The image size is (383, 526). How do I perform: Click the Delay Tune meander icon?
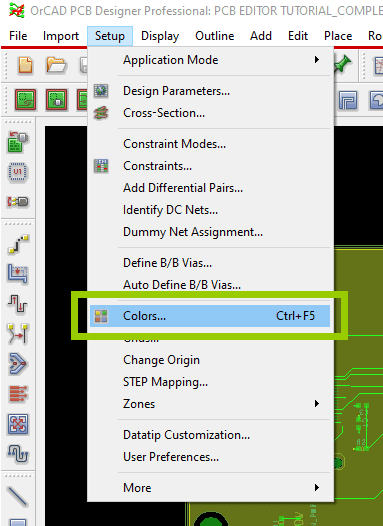tap(18, 454)
